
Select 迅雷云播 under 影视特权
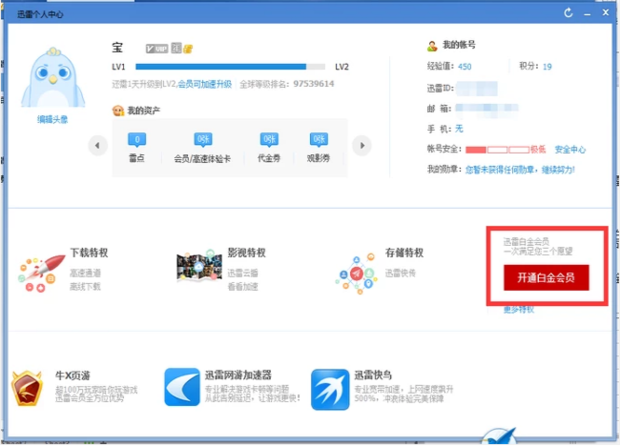pyautogui.click(x=242, y=273)
